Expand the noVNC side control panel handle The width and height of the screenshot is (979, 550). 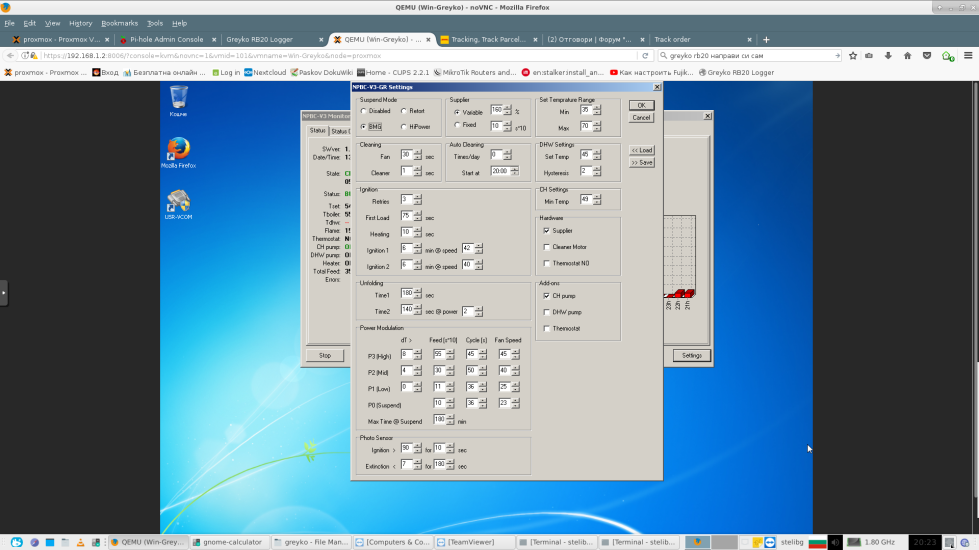coord(3,293)
